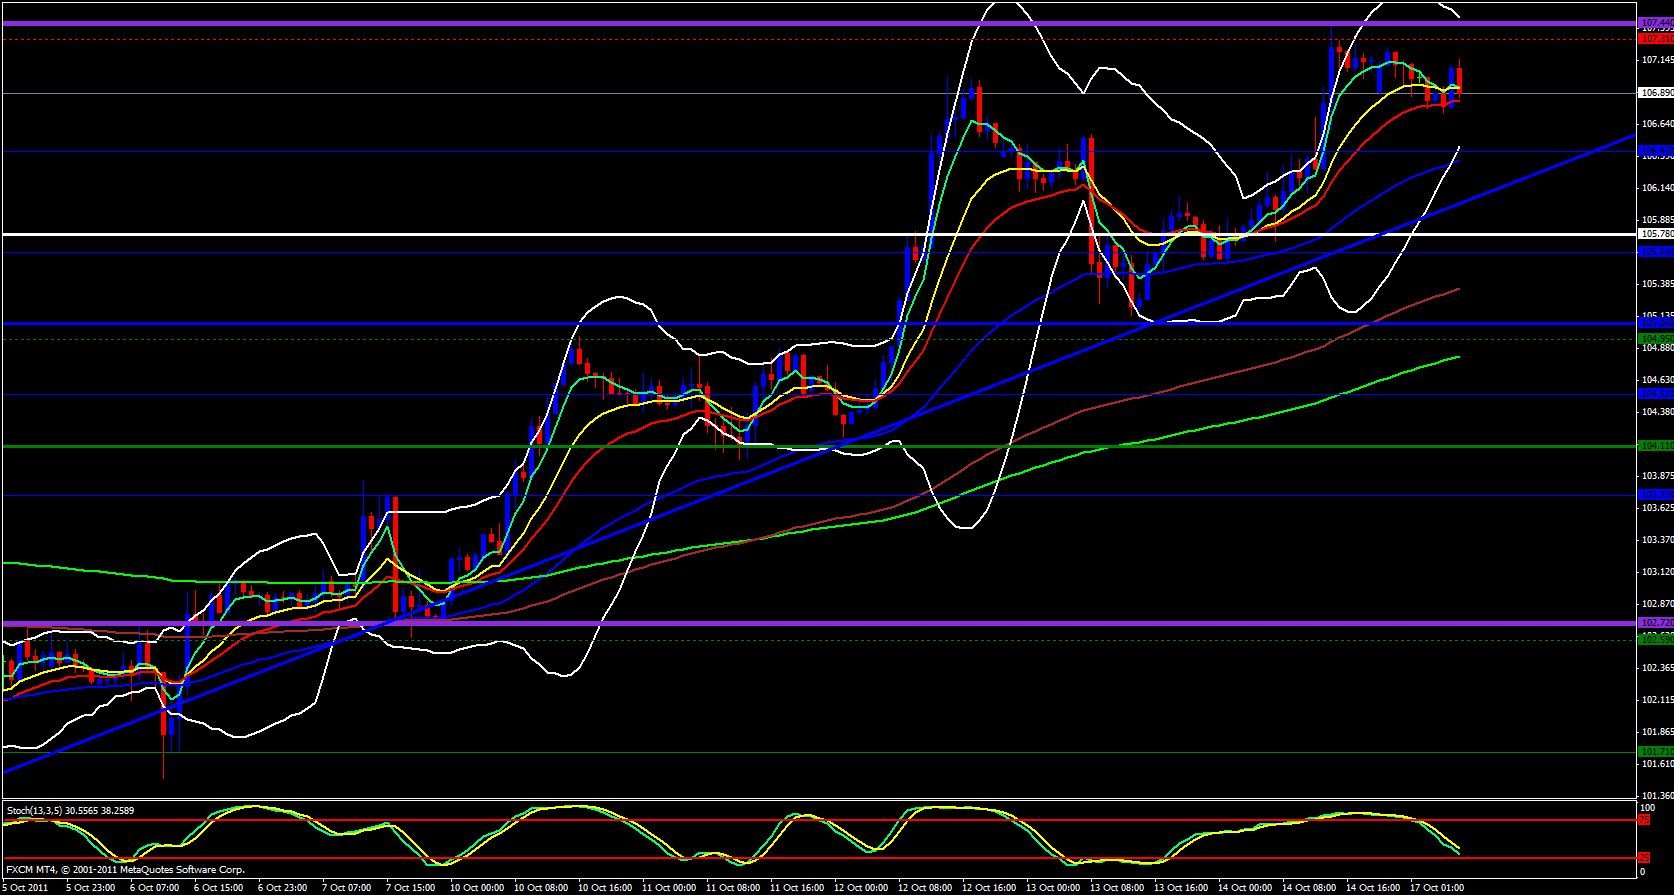The width and height of the screenshot is (1674, 895).
Task: Click the red 107.310 price tag
Action: point(1655,39)
